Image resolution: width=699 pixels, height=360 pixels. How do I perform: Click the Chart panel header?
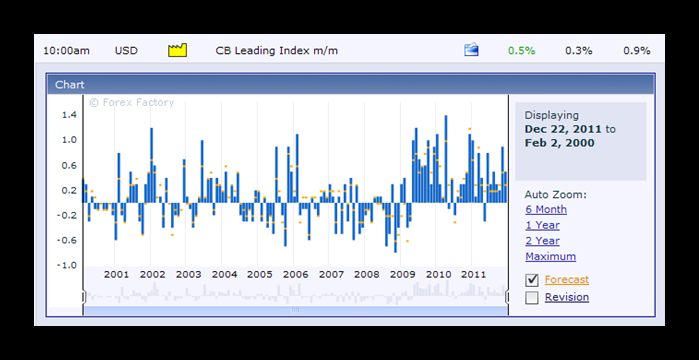pyautogui.click(x=351, y=85)
